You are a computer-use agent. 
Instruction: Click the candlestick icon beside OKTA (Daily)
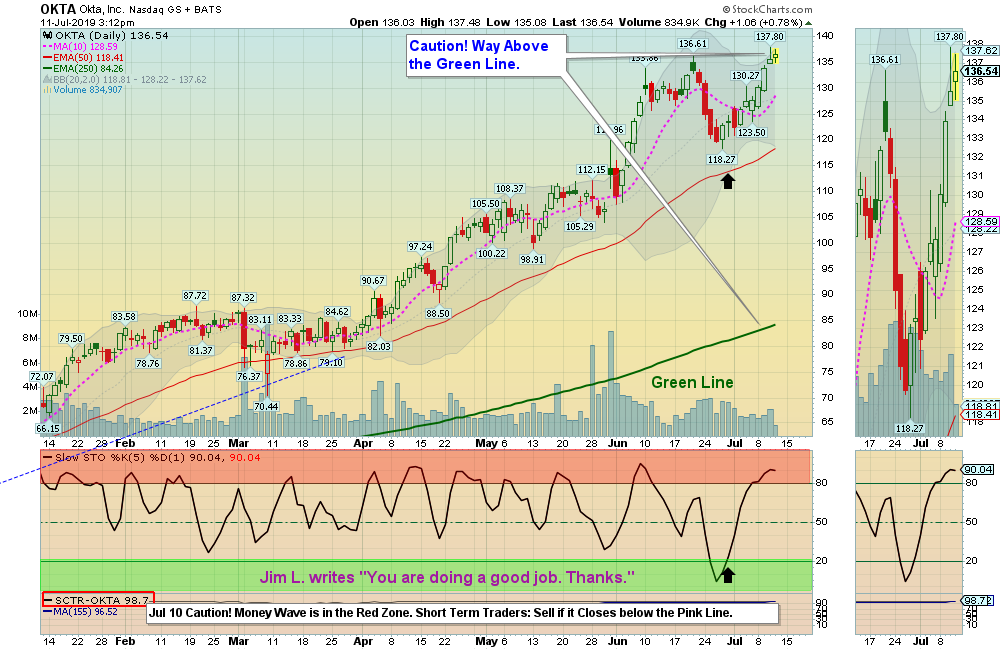point(47,36)
